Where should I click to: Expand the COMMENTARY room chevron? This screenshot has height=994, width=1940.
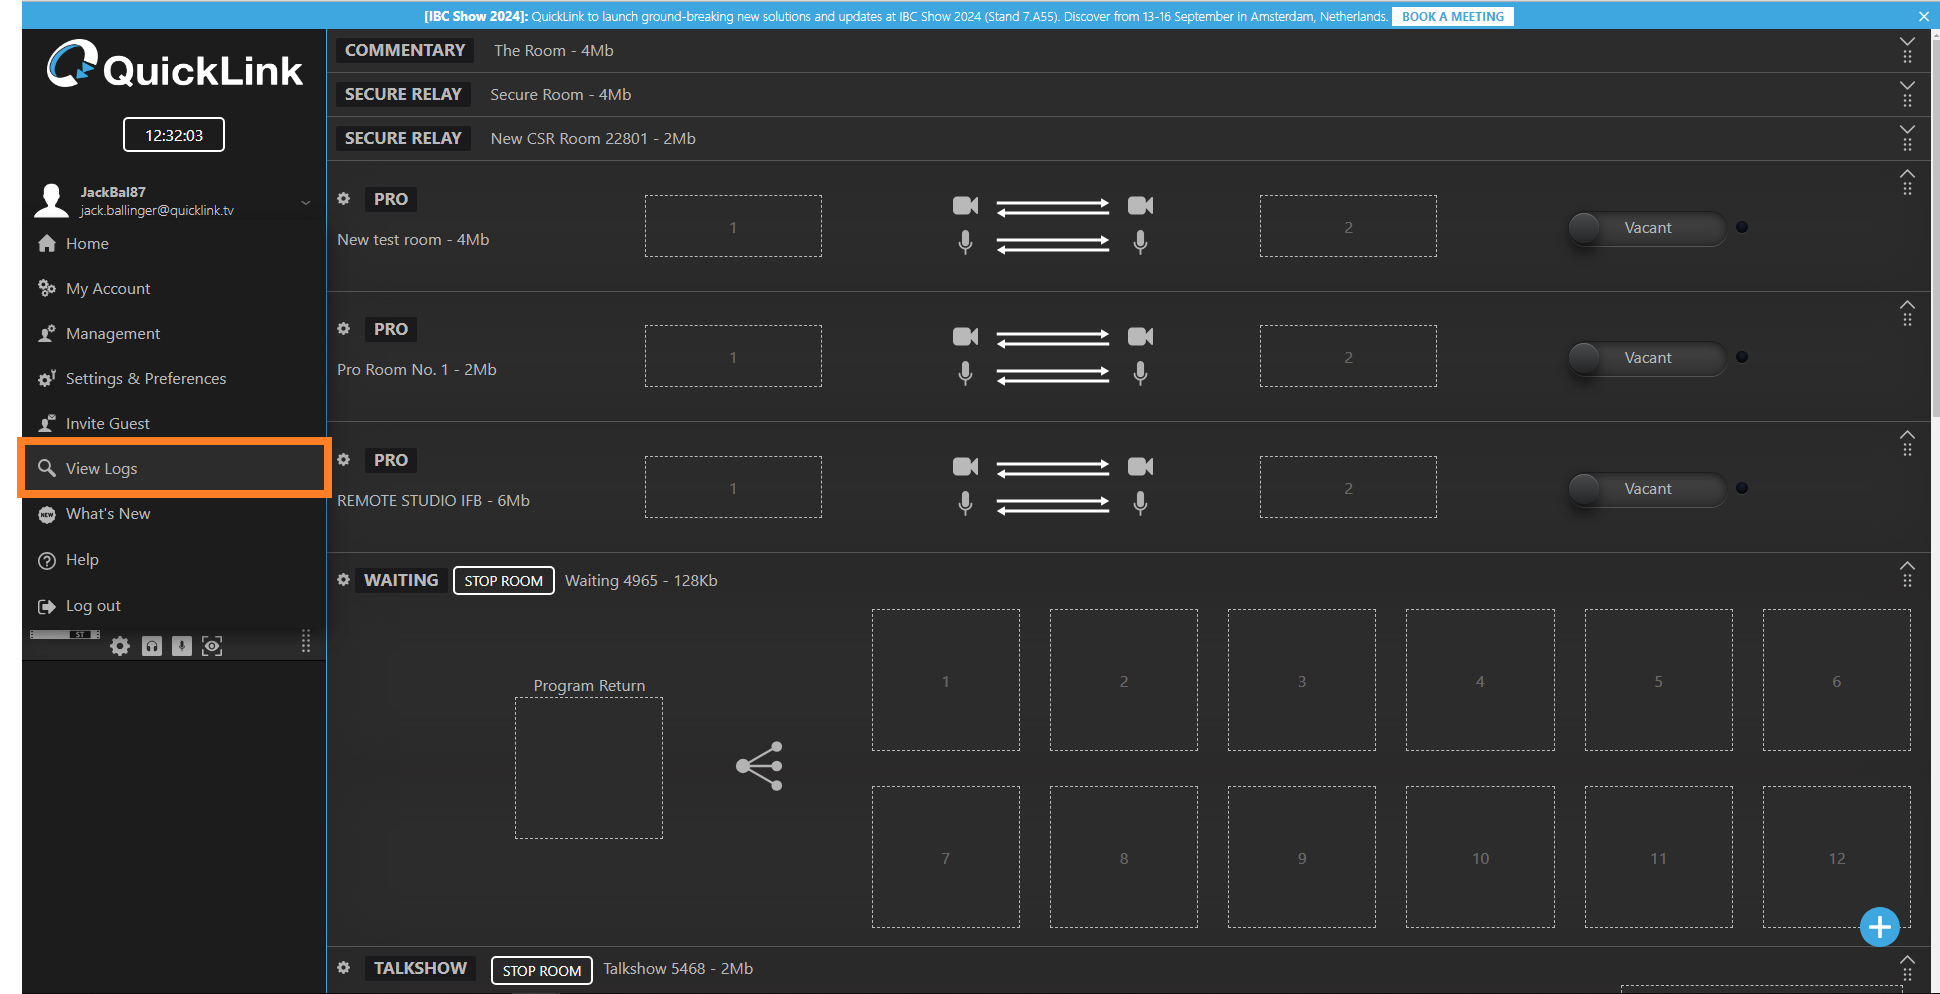click(x=1907, y=43)
